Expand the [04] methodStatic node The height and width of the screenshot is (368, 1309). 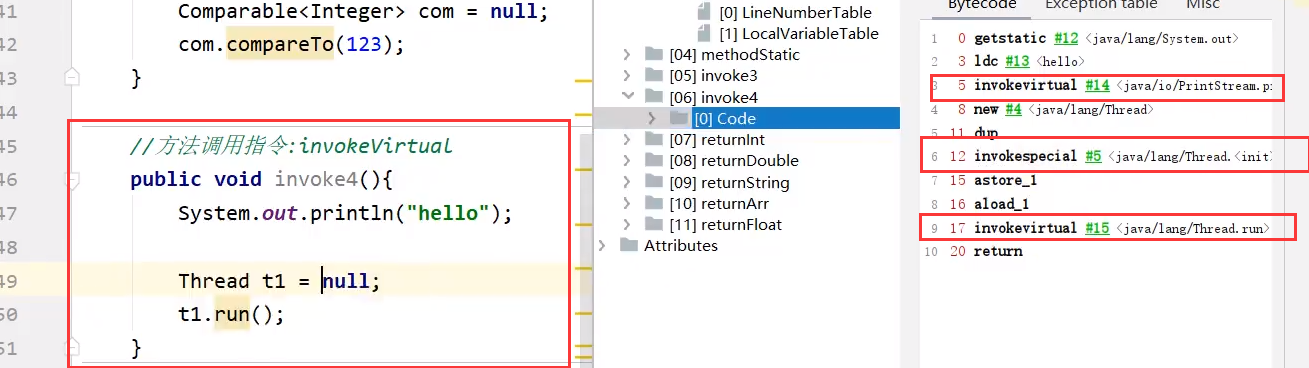[x=627, y=55]
